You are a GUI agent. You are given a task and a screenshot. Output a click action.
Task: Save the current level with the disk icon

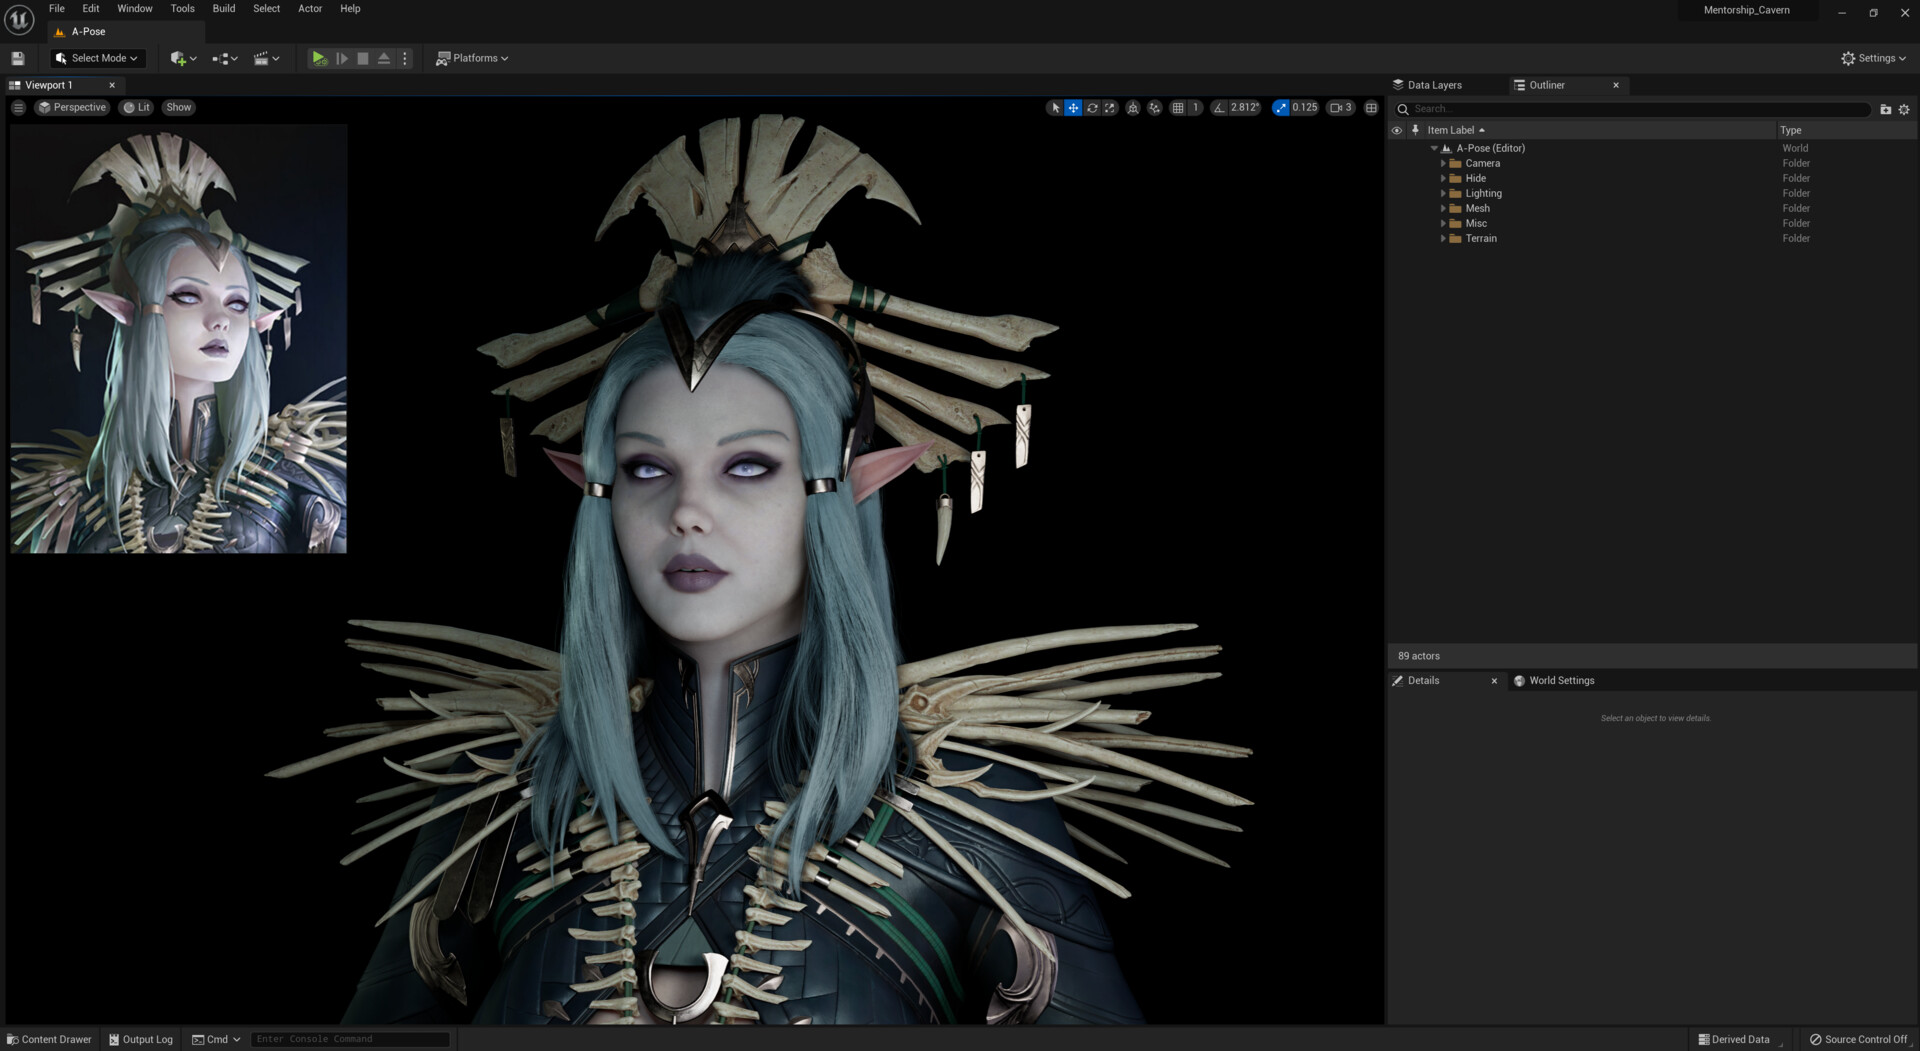coord(18,59)
